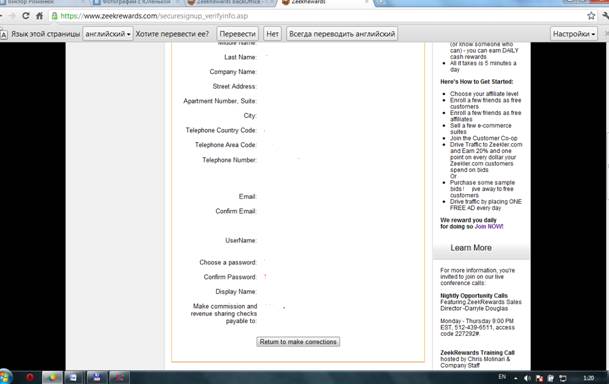Click the Язык этой страницы label
The height and width of the screenshot is (384, 609).
45,34
